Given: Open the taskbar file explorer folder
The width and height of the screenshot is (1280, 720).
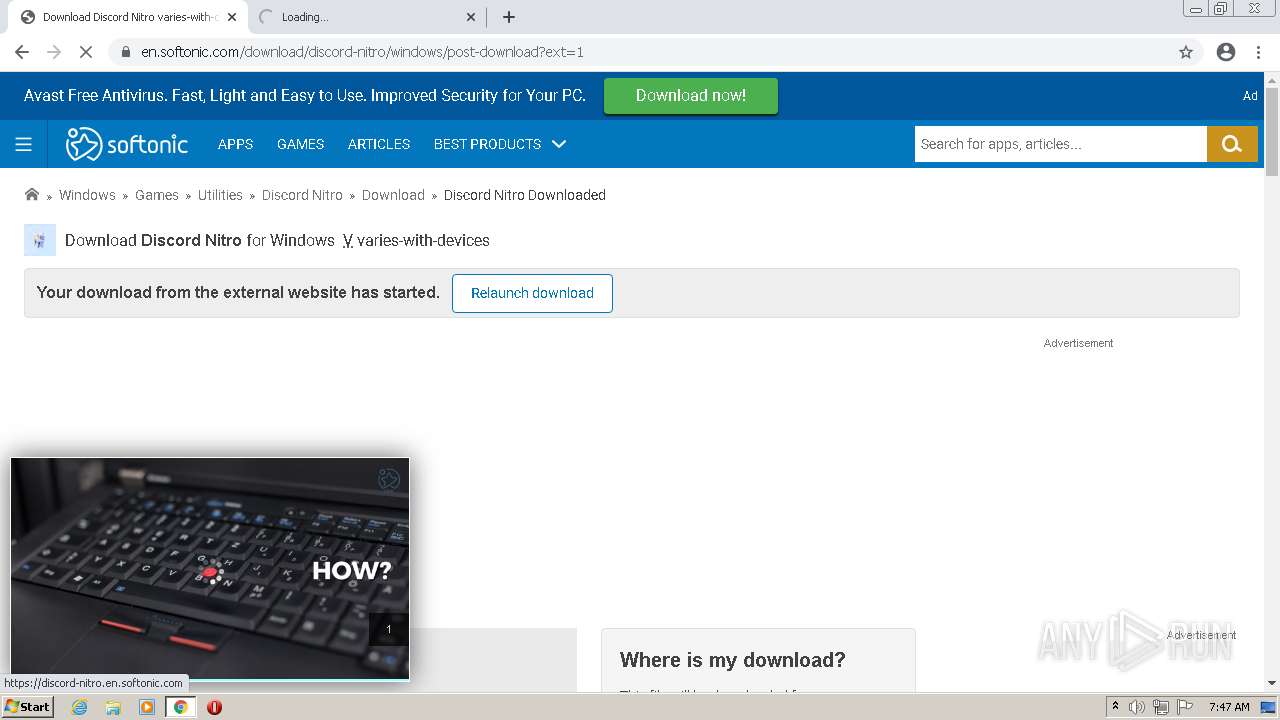Looking at the screenshot, I should [113, 707].
